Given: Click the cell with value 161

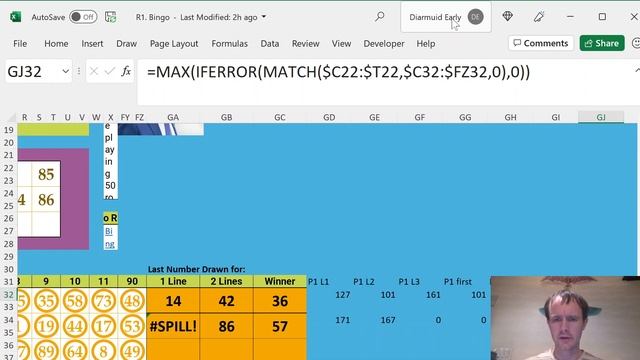Looking at the screenshot, I should click(433, 295).
